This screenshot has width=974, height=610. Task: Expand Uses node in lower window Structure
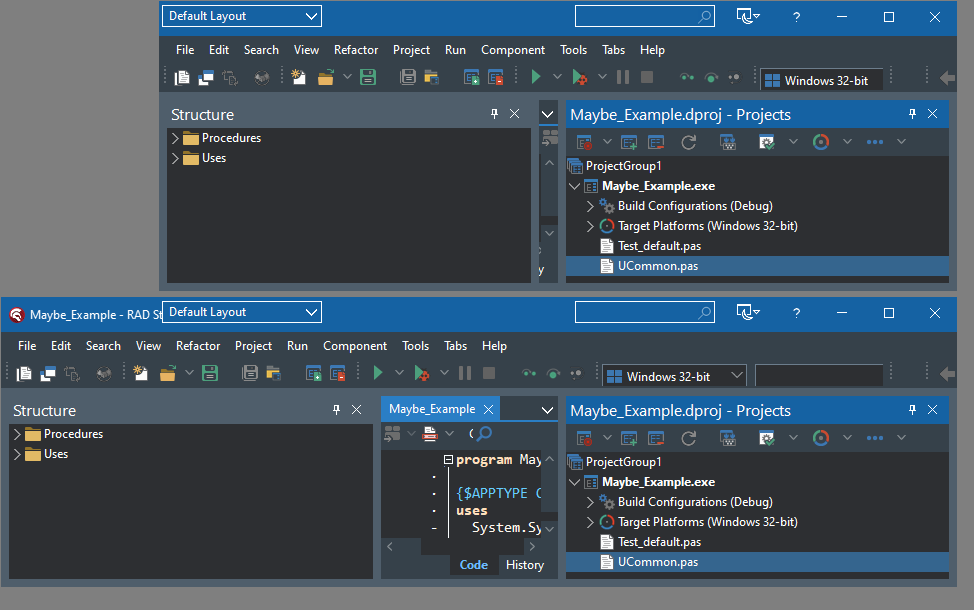pyautogui.click(x=17, y=454)
